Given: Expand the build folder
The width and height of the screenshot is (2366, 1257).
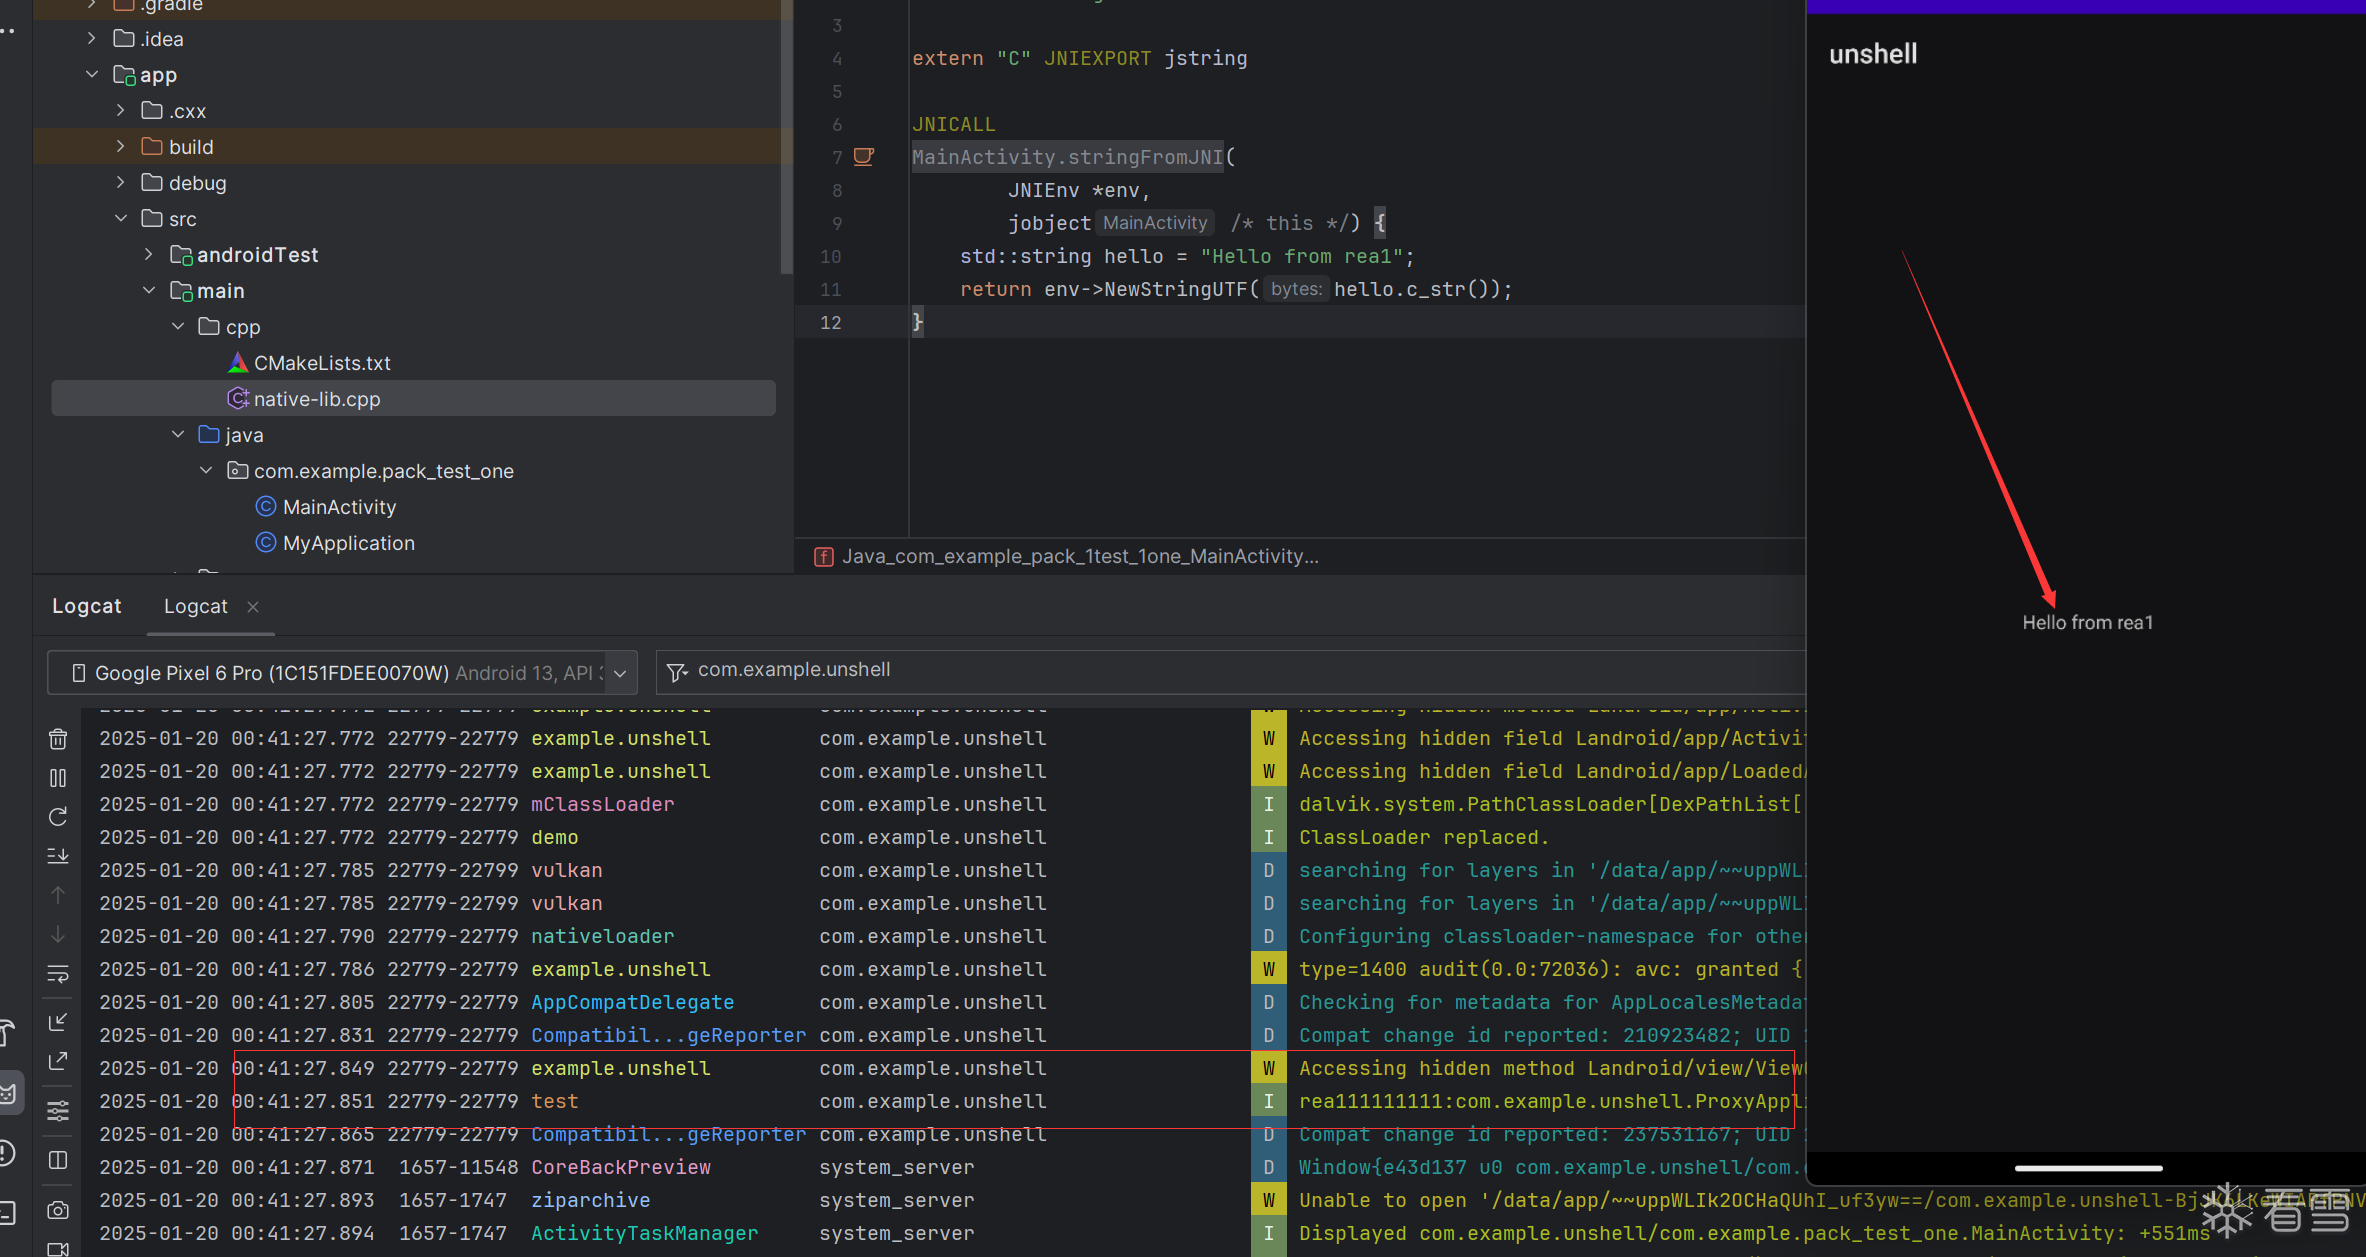Looking at the screenshot, I should (121, 146).
